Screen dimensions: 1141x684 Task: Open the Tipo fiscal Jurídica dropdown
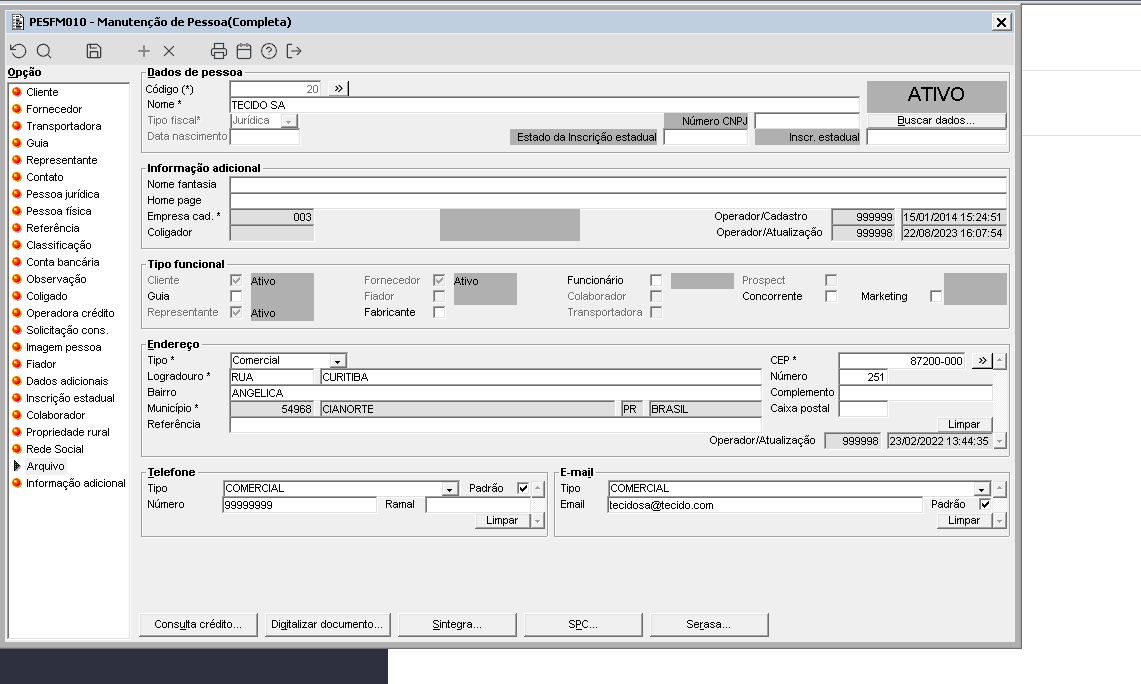pyautogui.click(x=289, y=122)
